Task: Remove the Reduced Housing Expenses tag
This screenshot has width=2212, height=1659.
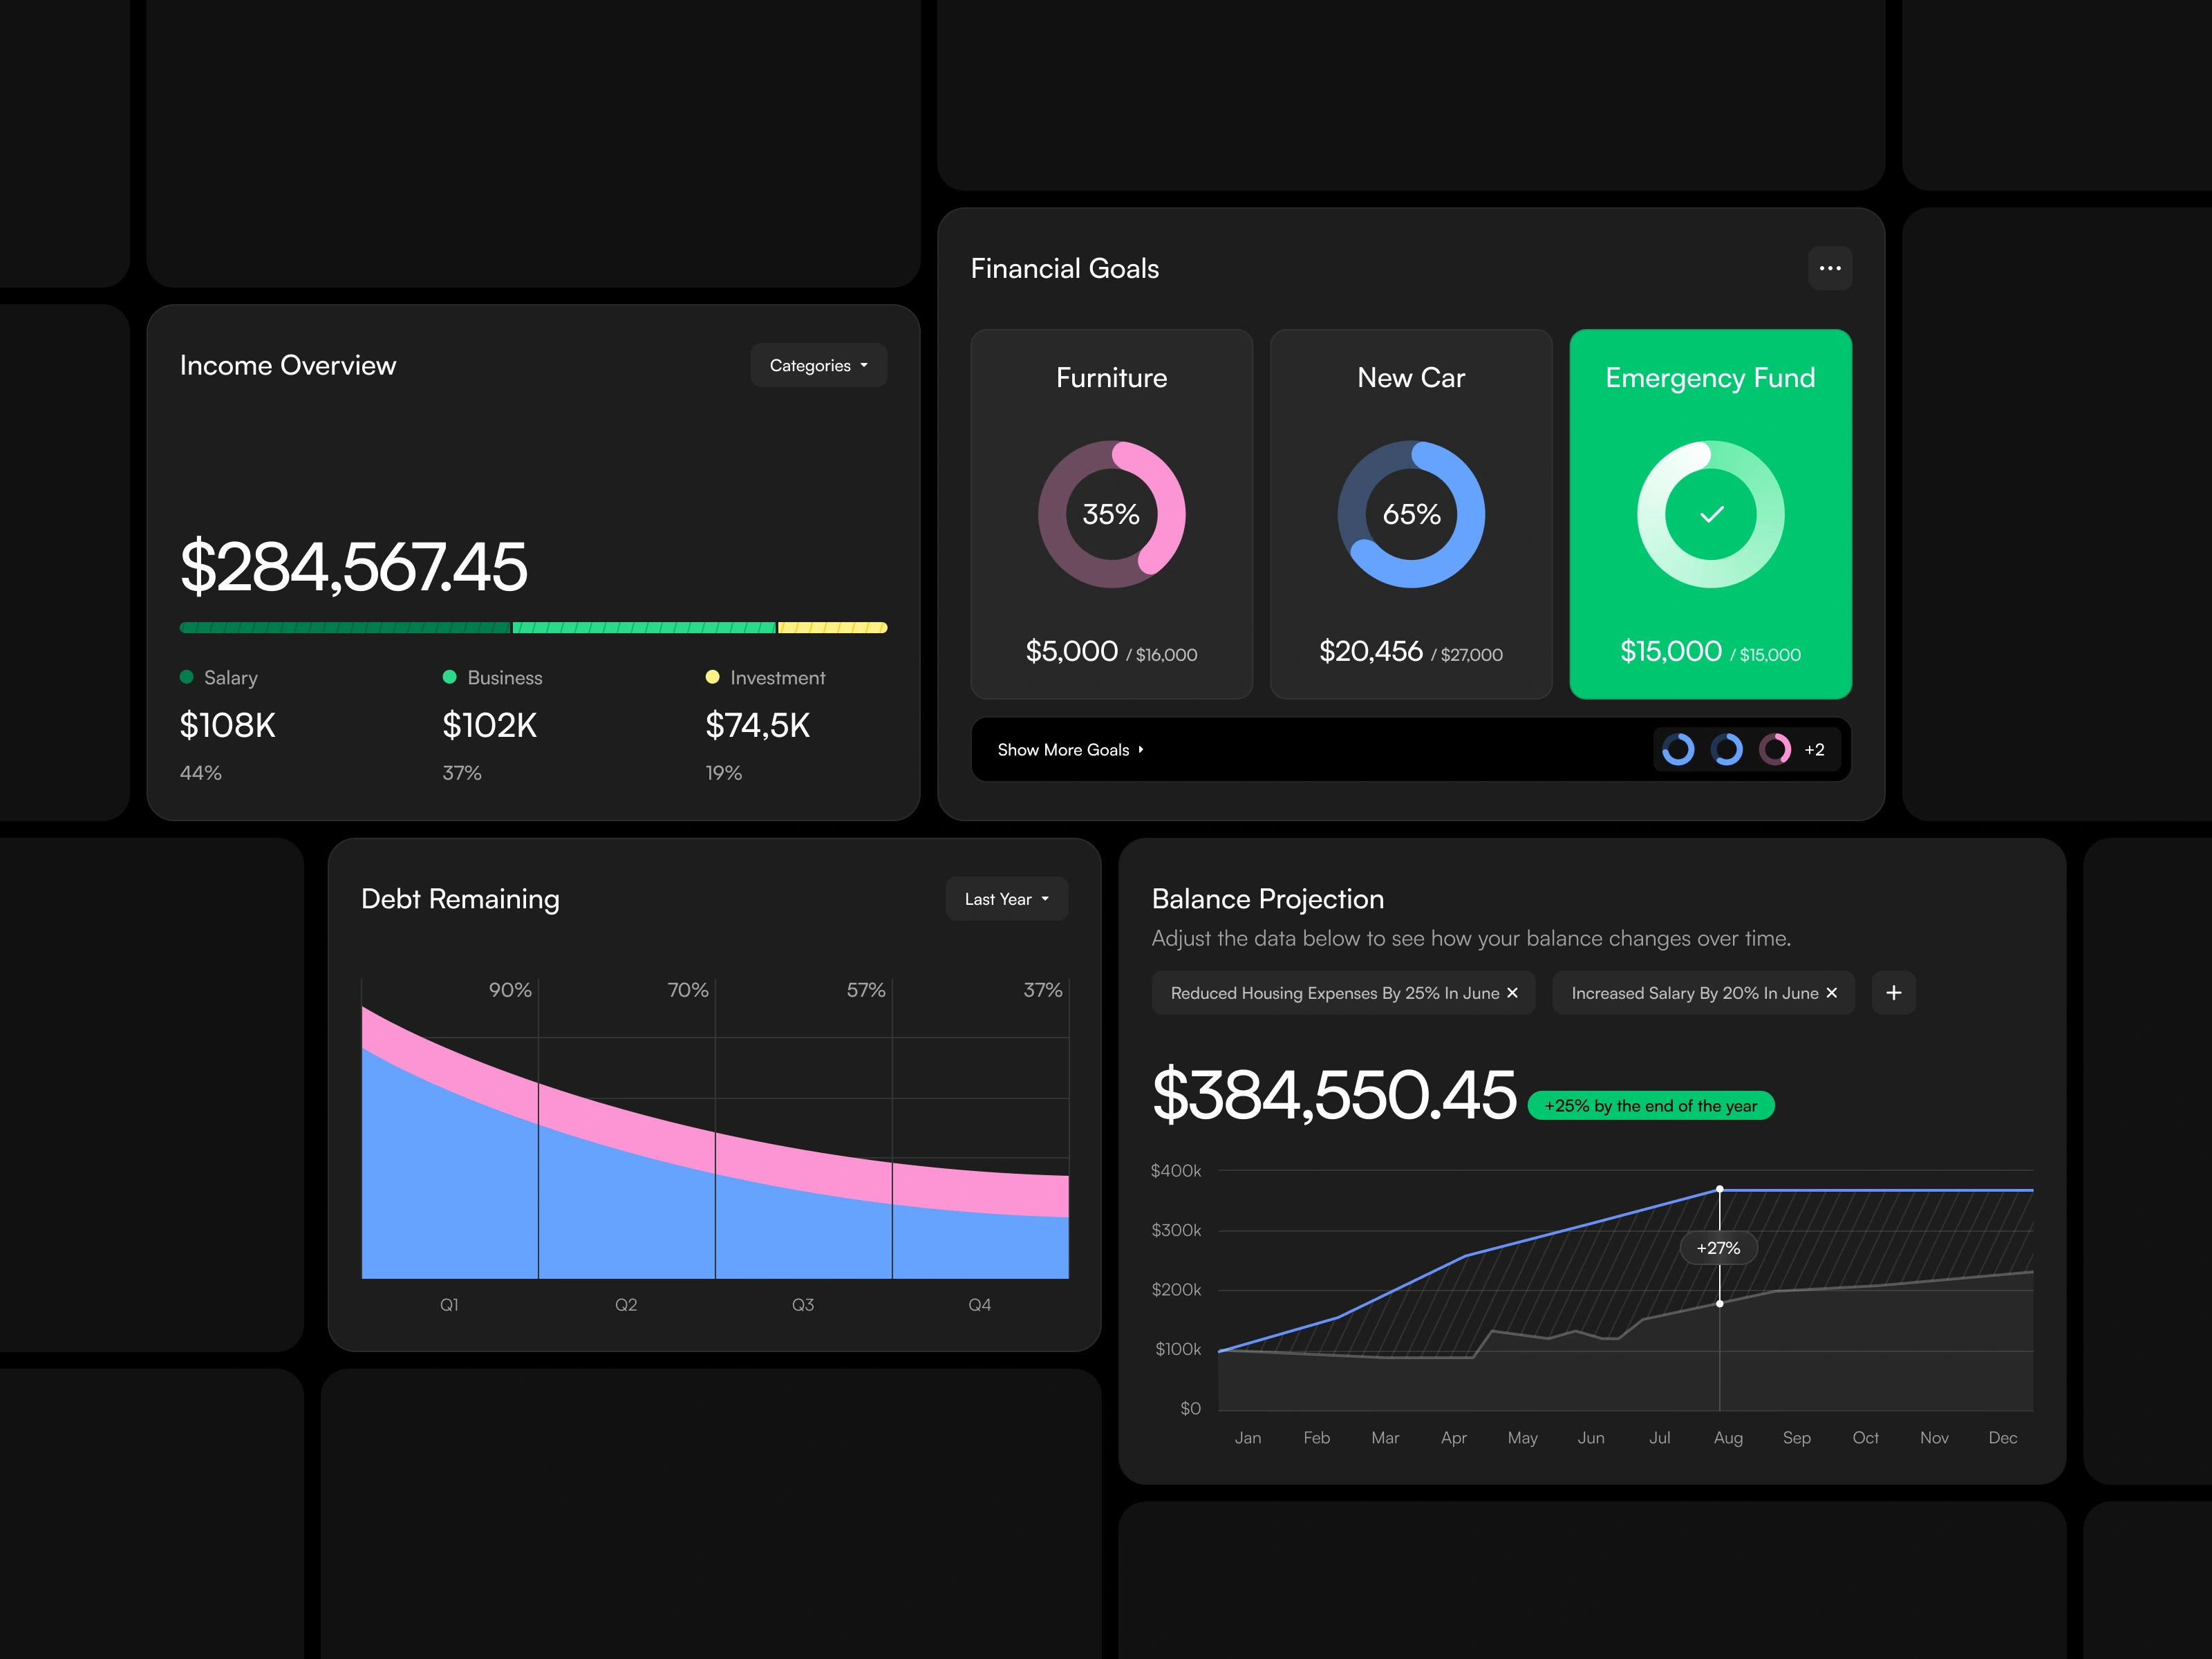Action: click(1512, 993)
